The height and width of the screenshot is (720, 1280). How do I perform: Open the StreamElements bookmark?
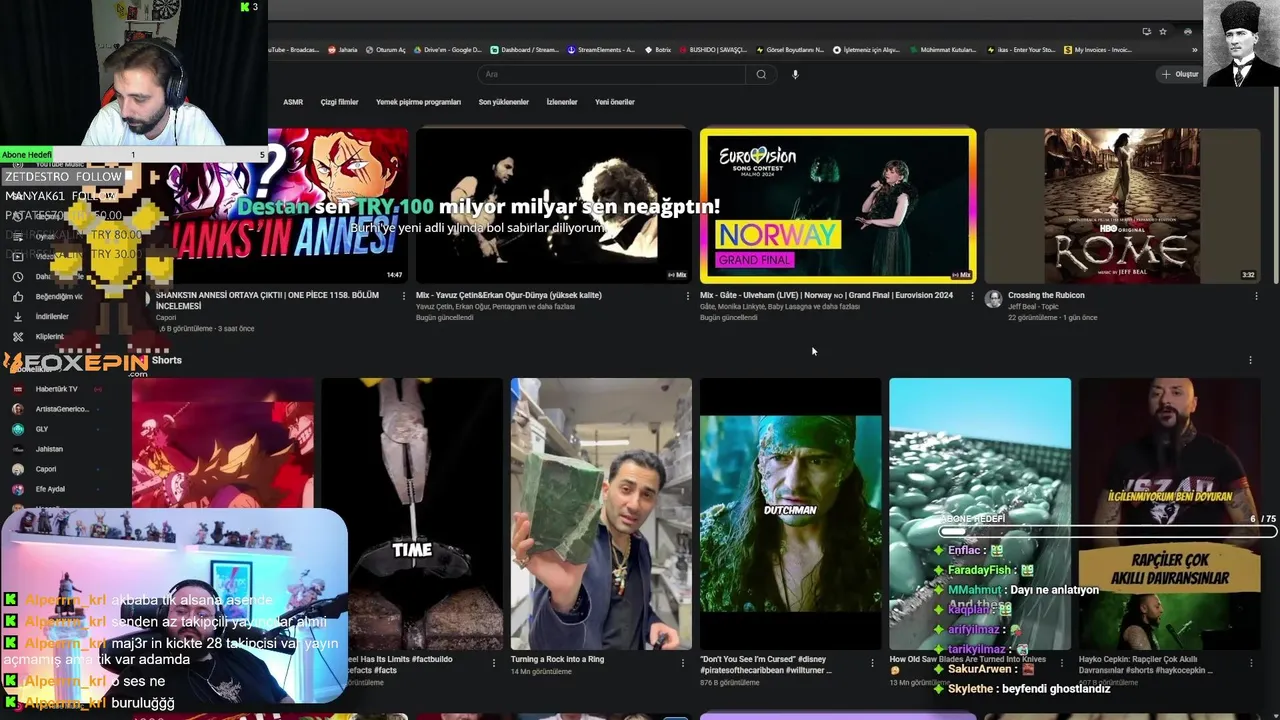[600, 50]
